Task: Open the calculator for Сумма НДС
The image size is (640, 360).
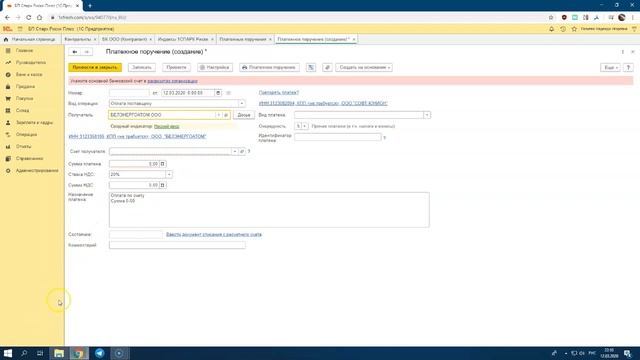Action: pos(162,185)
